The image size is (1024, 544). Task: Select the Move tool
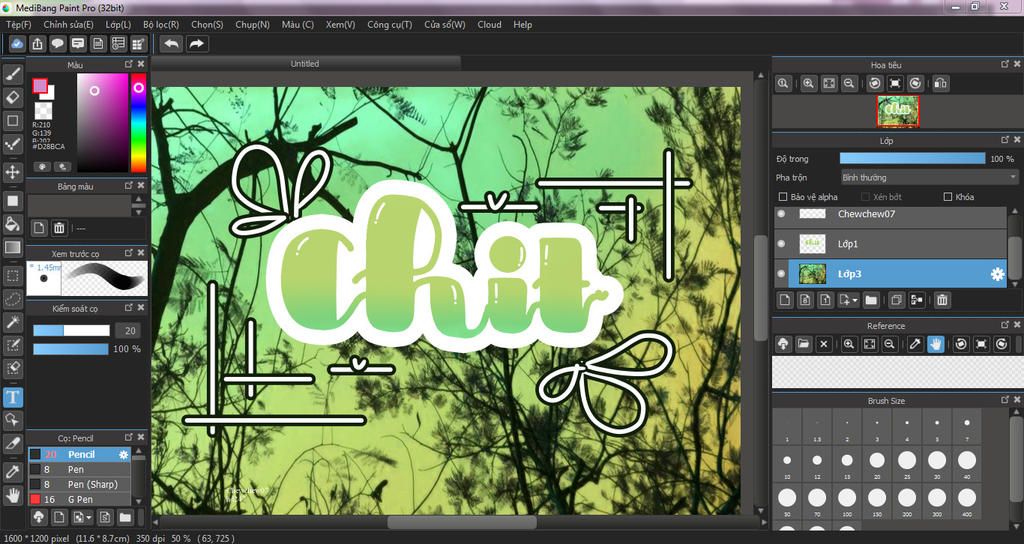click(x=12, y=172)
